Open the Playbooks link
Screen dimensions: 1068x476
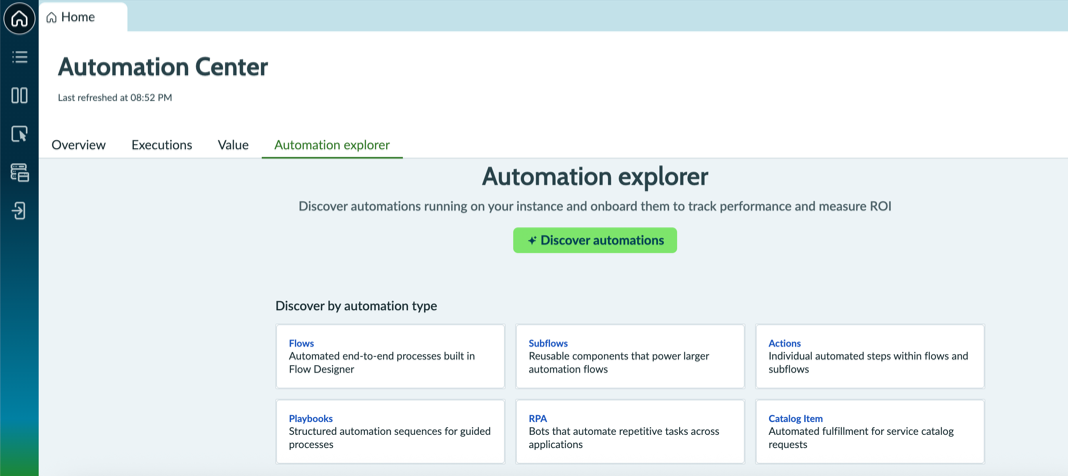311,419
